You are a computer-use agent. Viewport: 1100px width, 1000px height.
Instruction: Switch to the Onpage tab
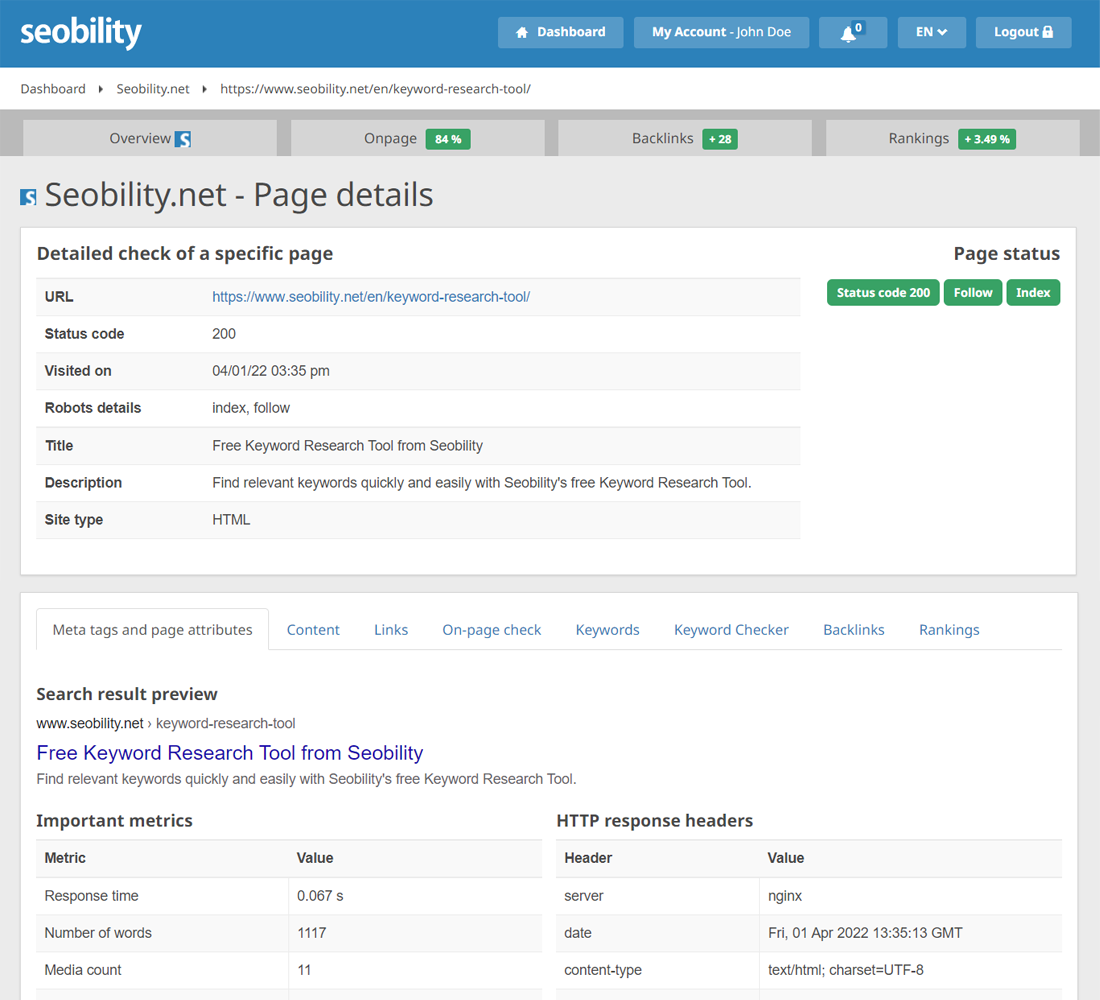[x=417, y=138]
